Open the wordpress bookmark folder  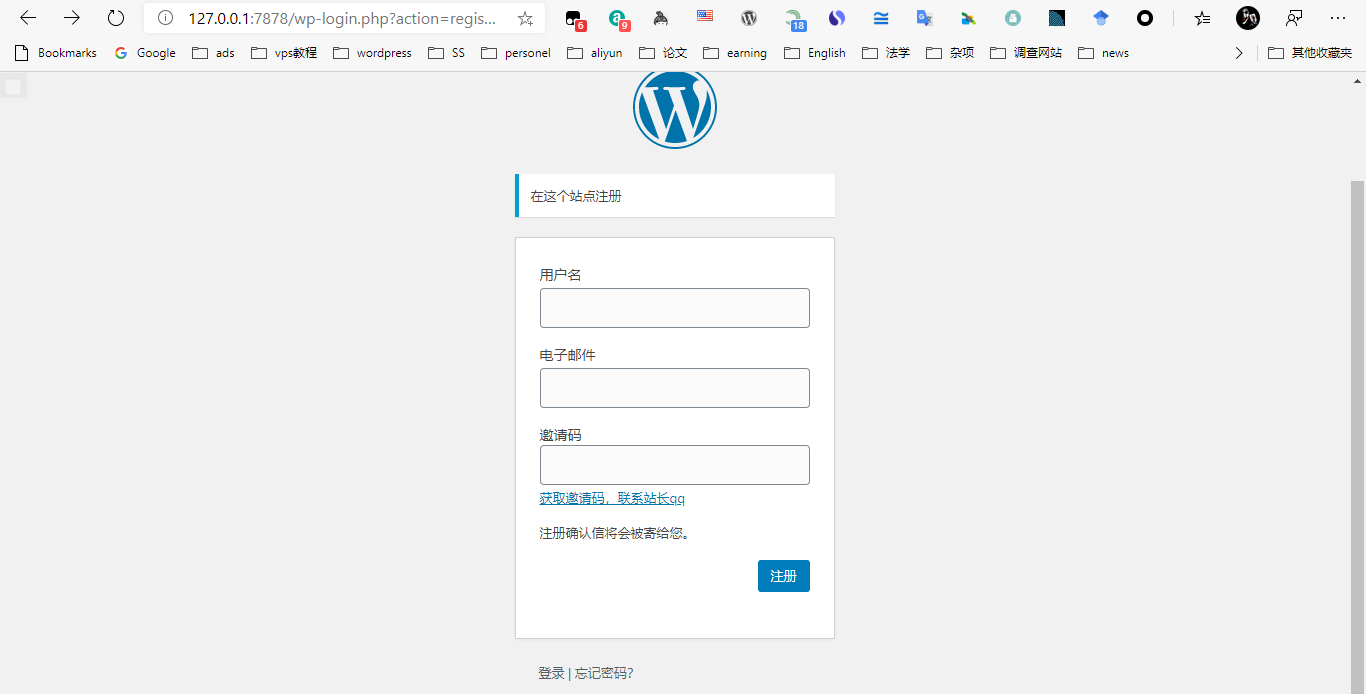coord(372,53)
